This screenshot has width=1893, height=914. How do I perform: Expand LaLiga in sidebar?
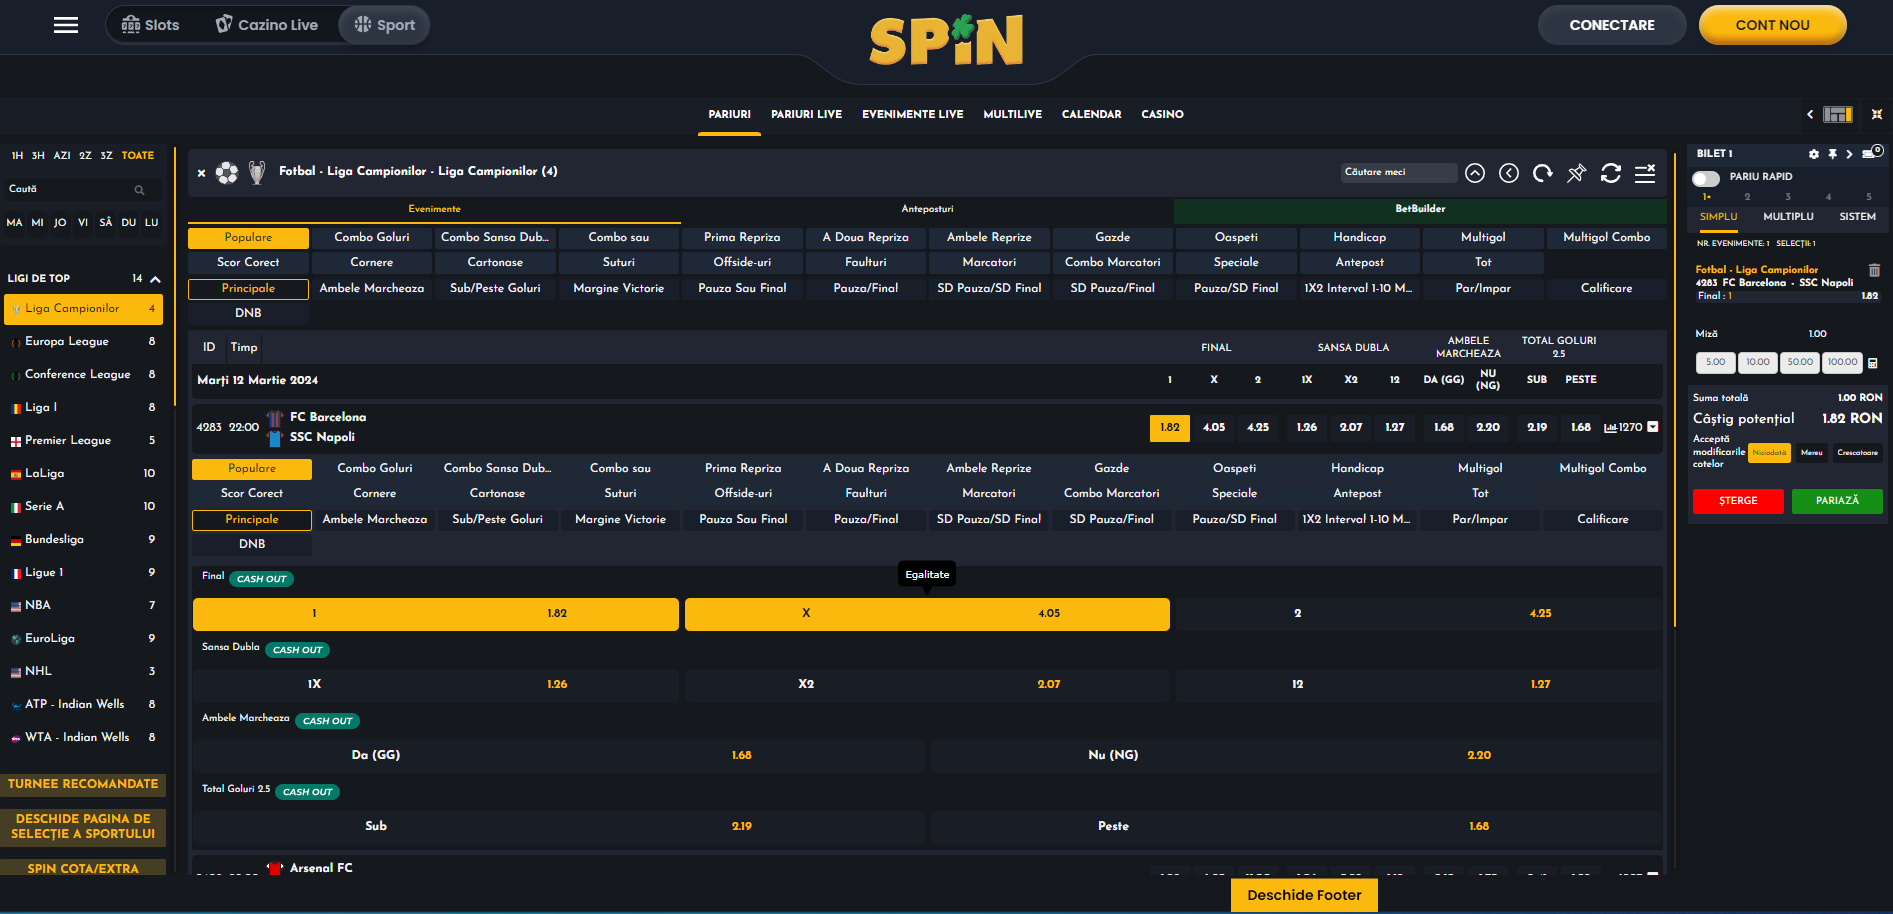(83, 474)
